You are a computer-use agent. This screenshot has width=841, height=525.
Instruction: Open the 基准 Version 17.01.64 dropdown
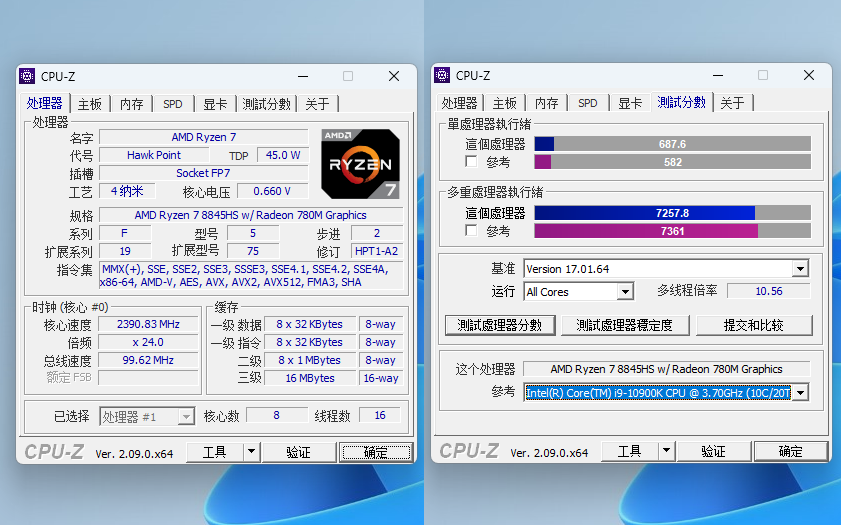click(x=800, y=269)
